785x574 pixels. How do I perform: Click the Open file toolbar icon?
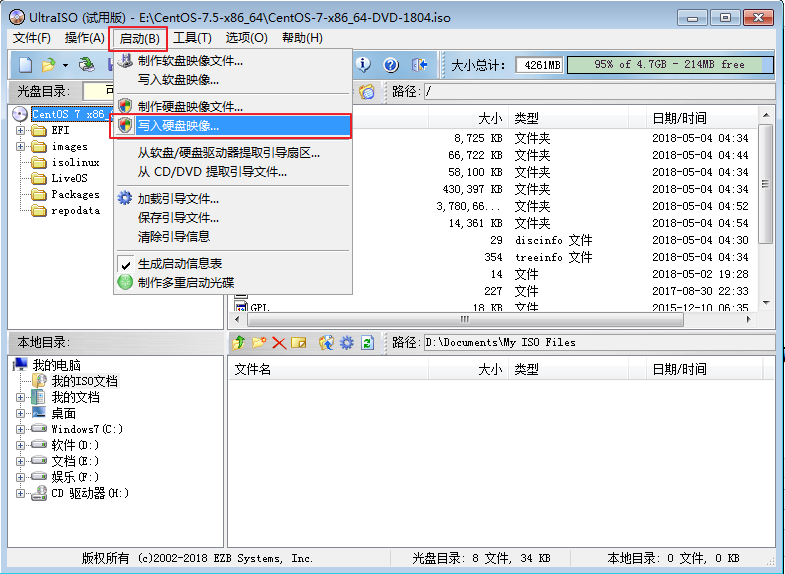click(x=48, y=65)
